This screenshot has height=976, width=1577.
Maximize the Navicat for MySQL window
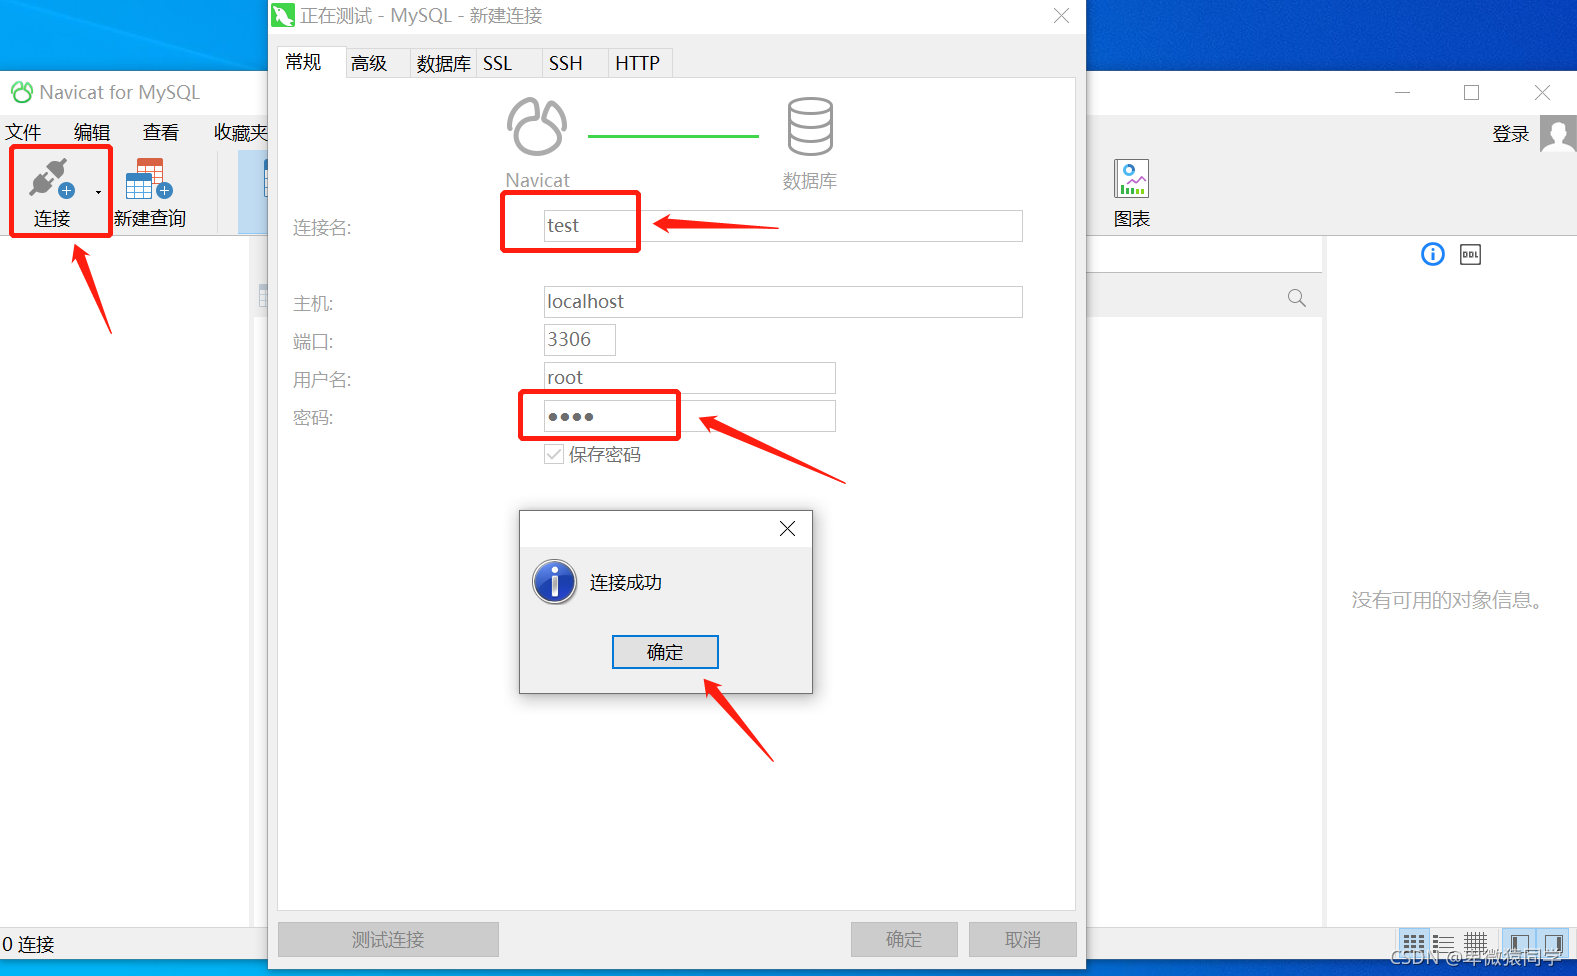(x=1471, y=93)
